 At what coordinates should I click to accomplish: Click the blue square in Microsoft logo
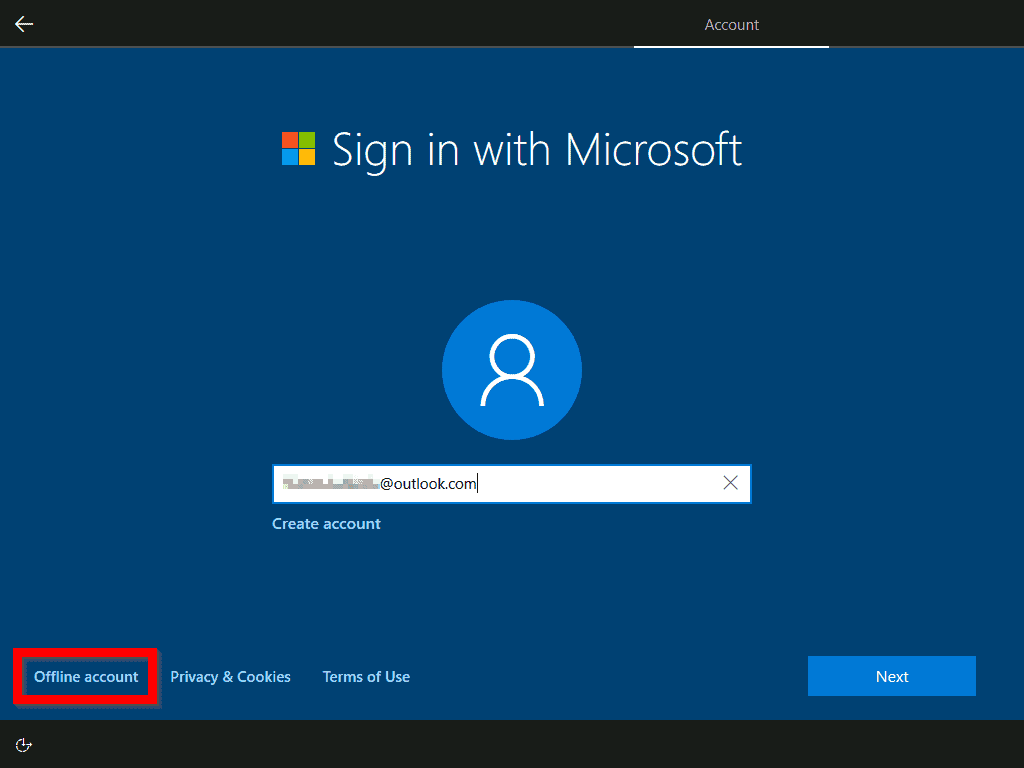coord(289,158)
